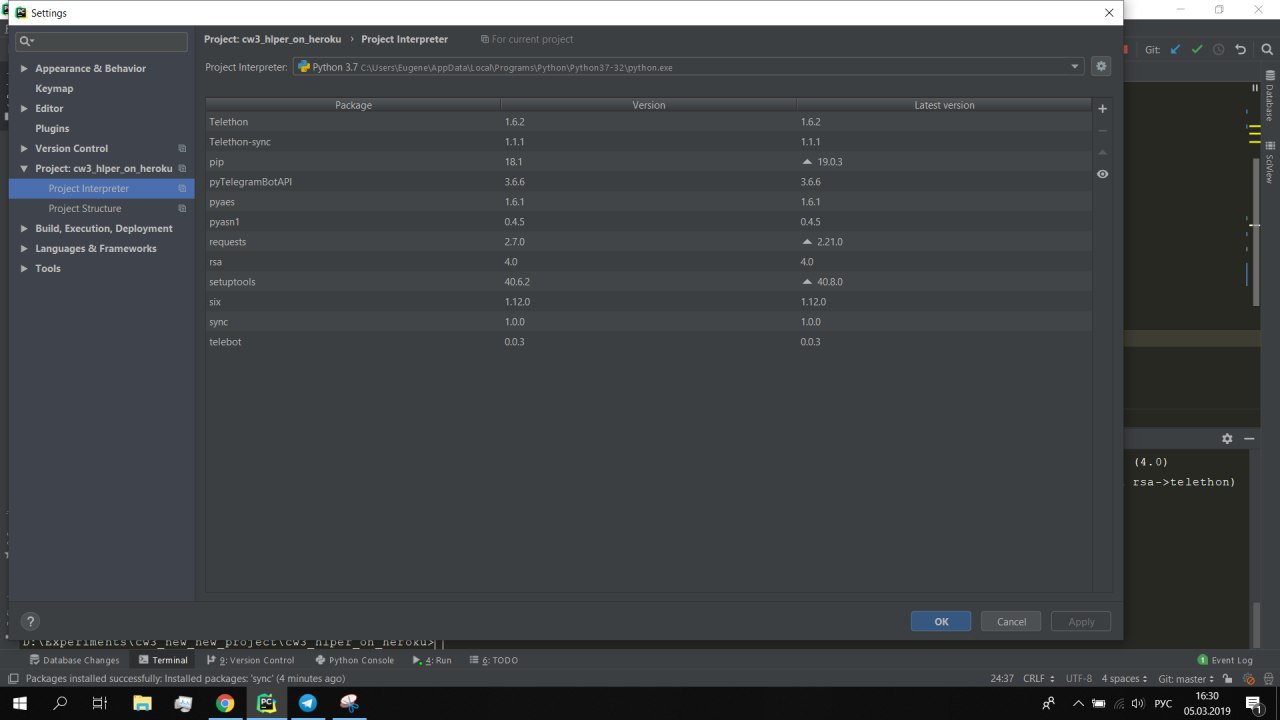Open the Run tool window tab
Viewport: 1280px width, 720px height.
(432, 660)
